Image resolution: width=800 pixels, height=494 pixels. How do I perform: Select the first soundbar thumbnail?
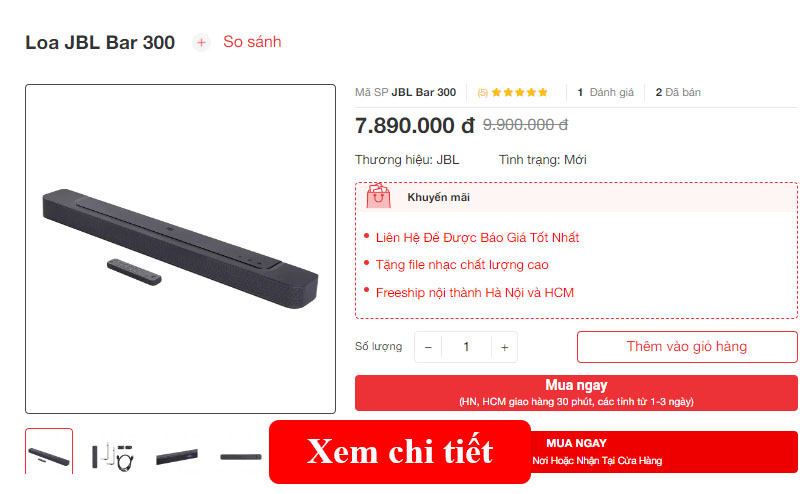click(x=49, y=453)
